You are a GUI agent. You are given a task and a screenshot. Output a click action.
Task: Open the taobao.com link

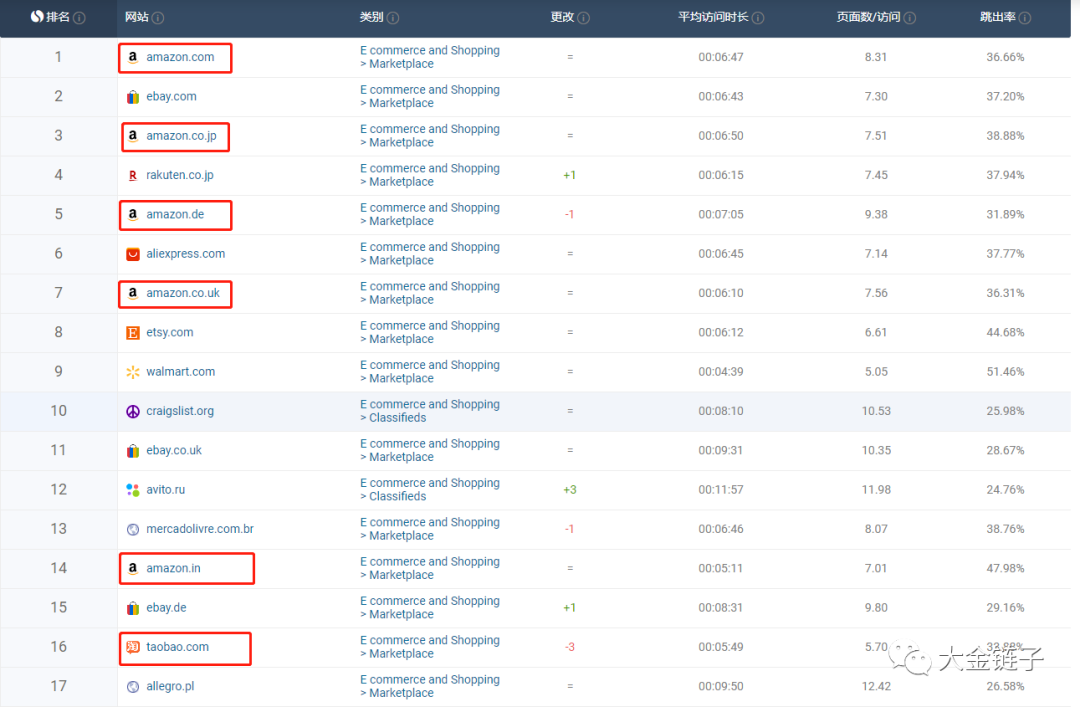coord(177,646)
